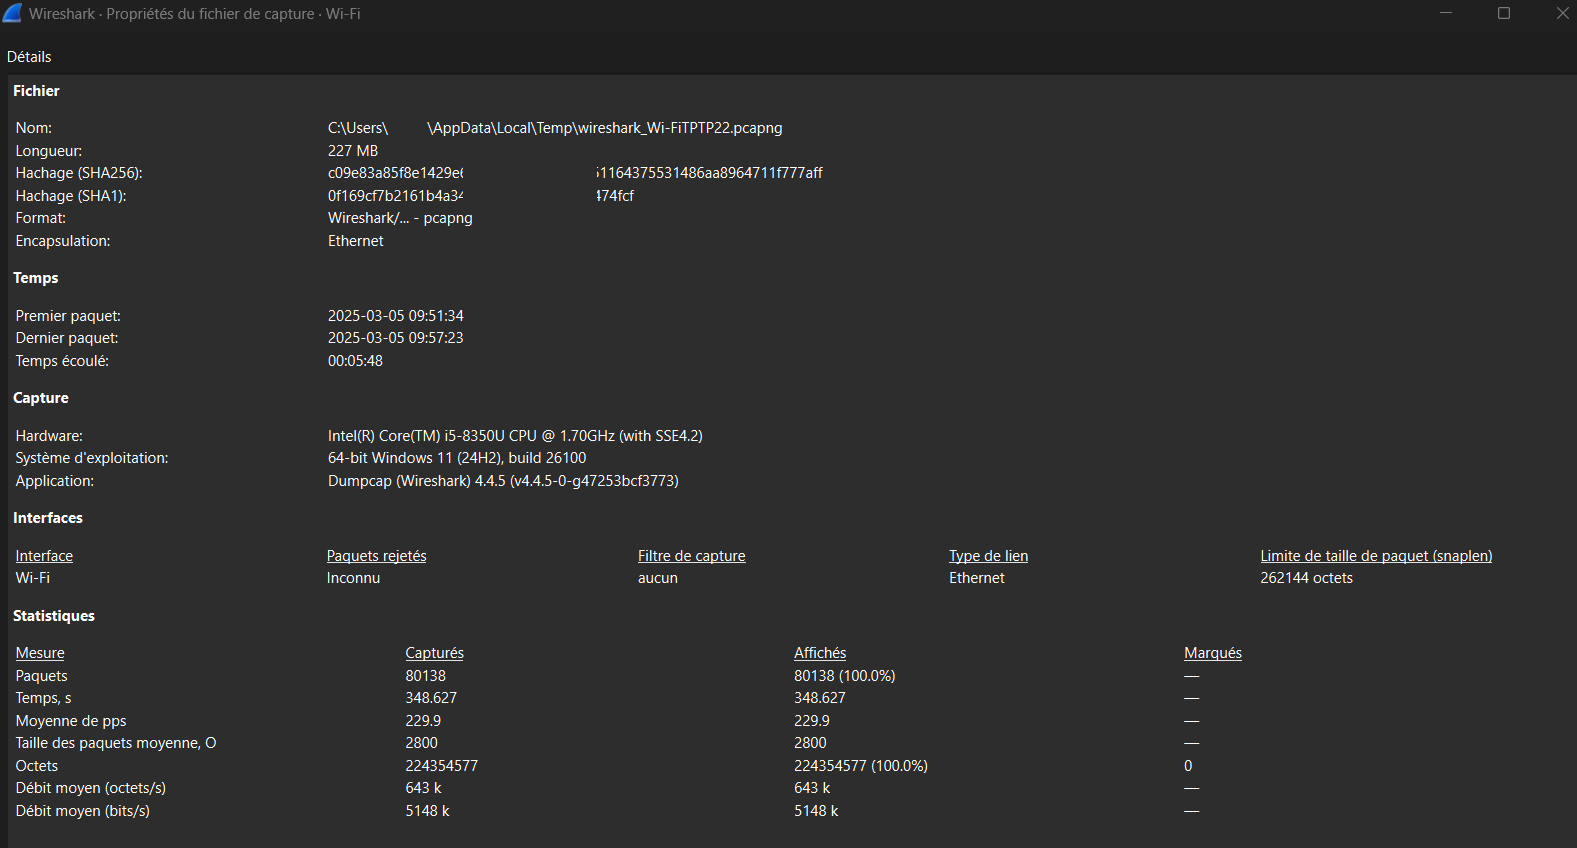Click the underlined Interface column header
Viewport: 1577px width, 848px height.
coord(44,556)
